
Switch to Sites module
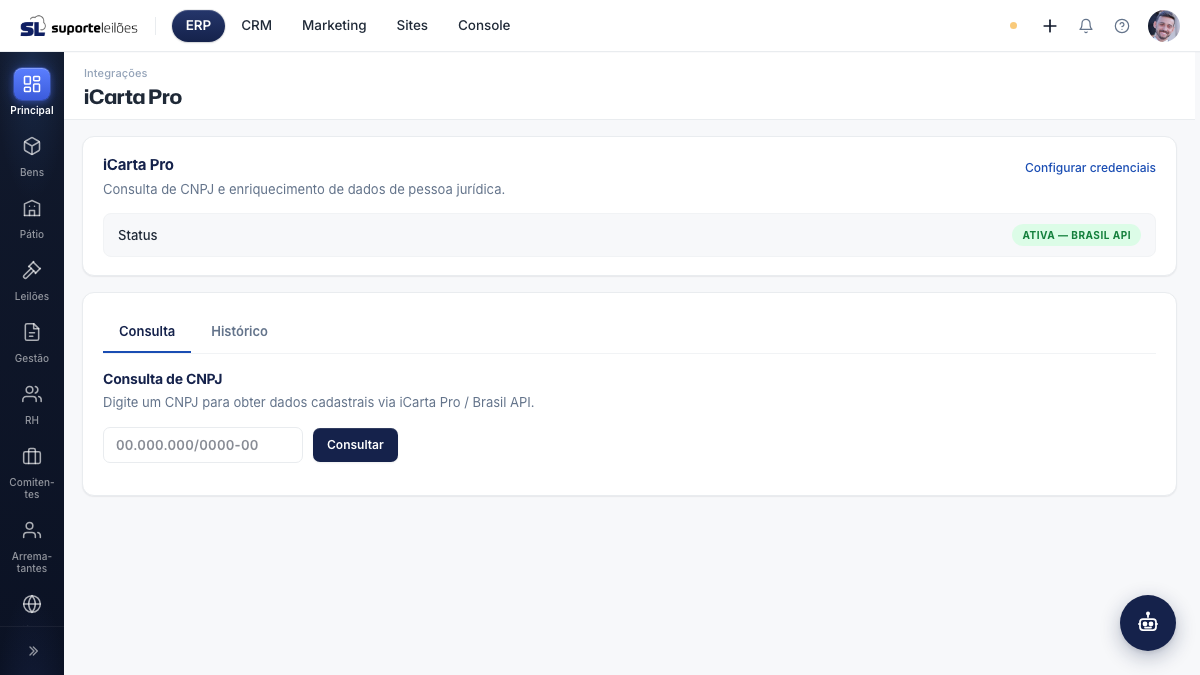pyautogui.click(x=412, y=26)
